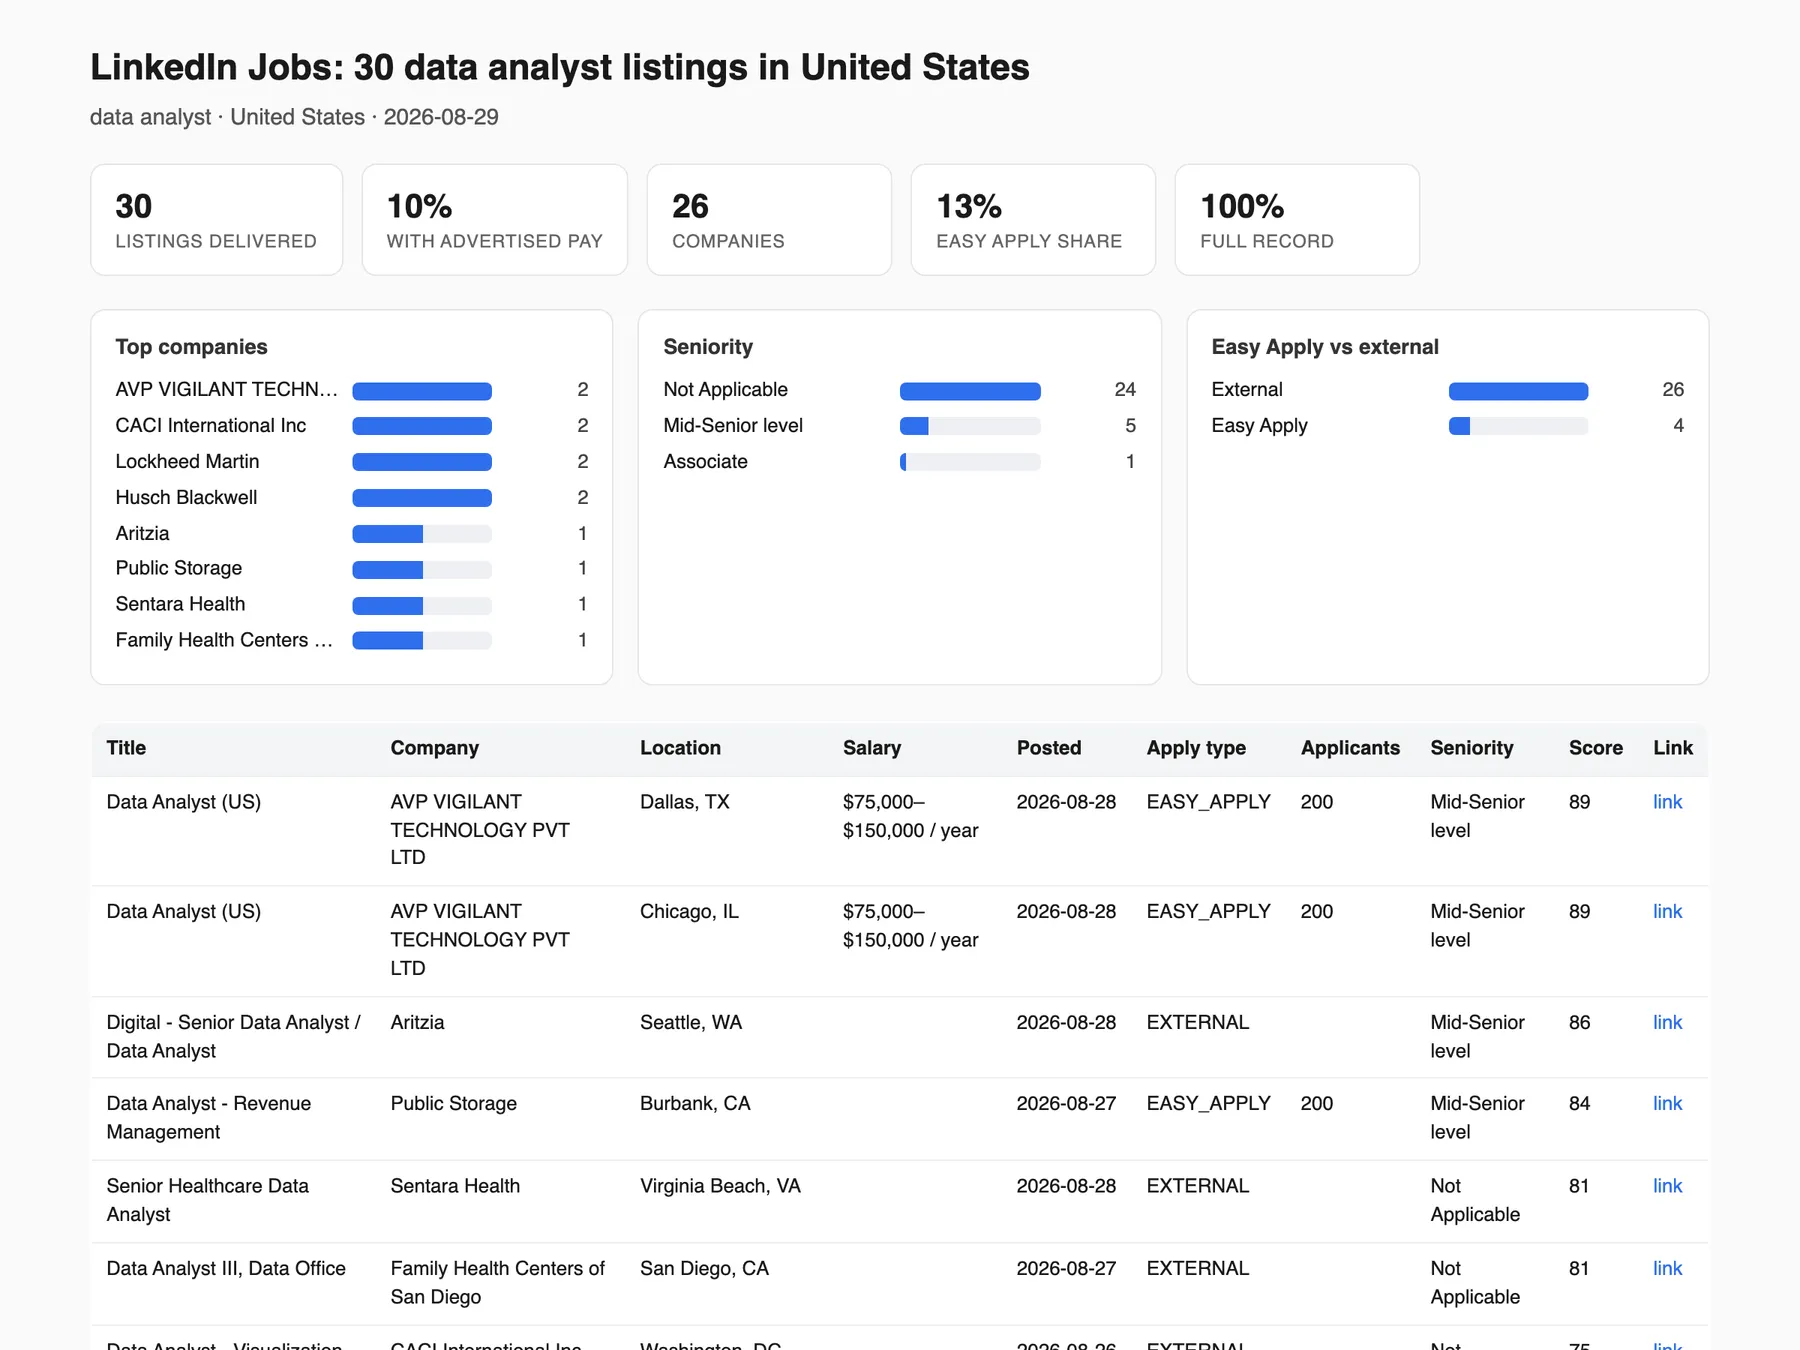The image size is (1800, 1350).
Task: Click the 10% With Advertised Pay card
Action: (495, 220)
